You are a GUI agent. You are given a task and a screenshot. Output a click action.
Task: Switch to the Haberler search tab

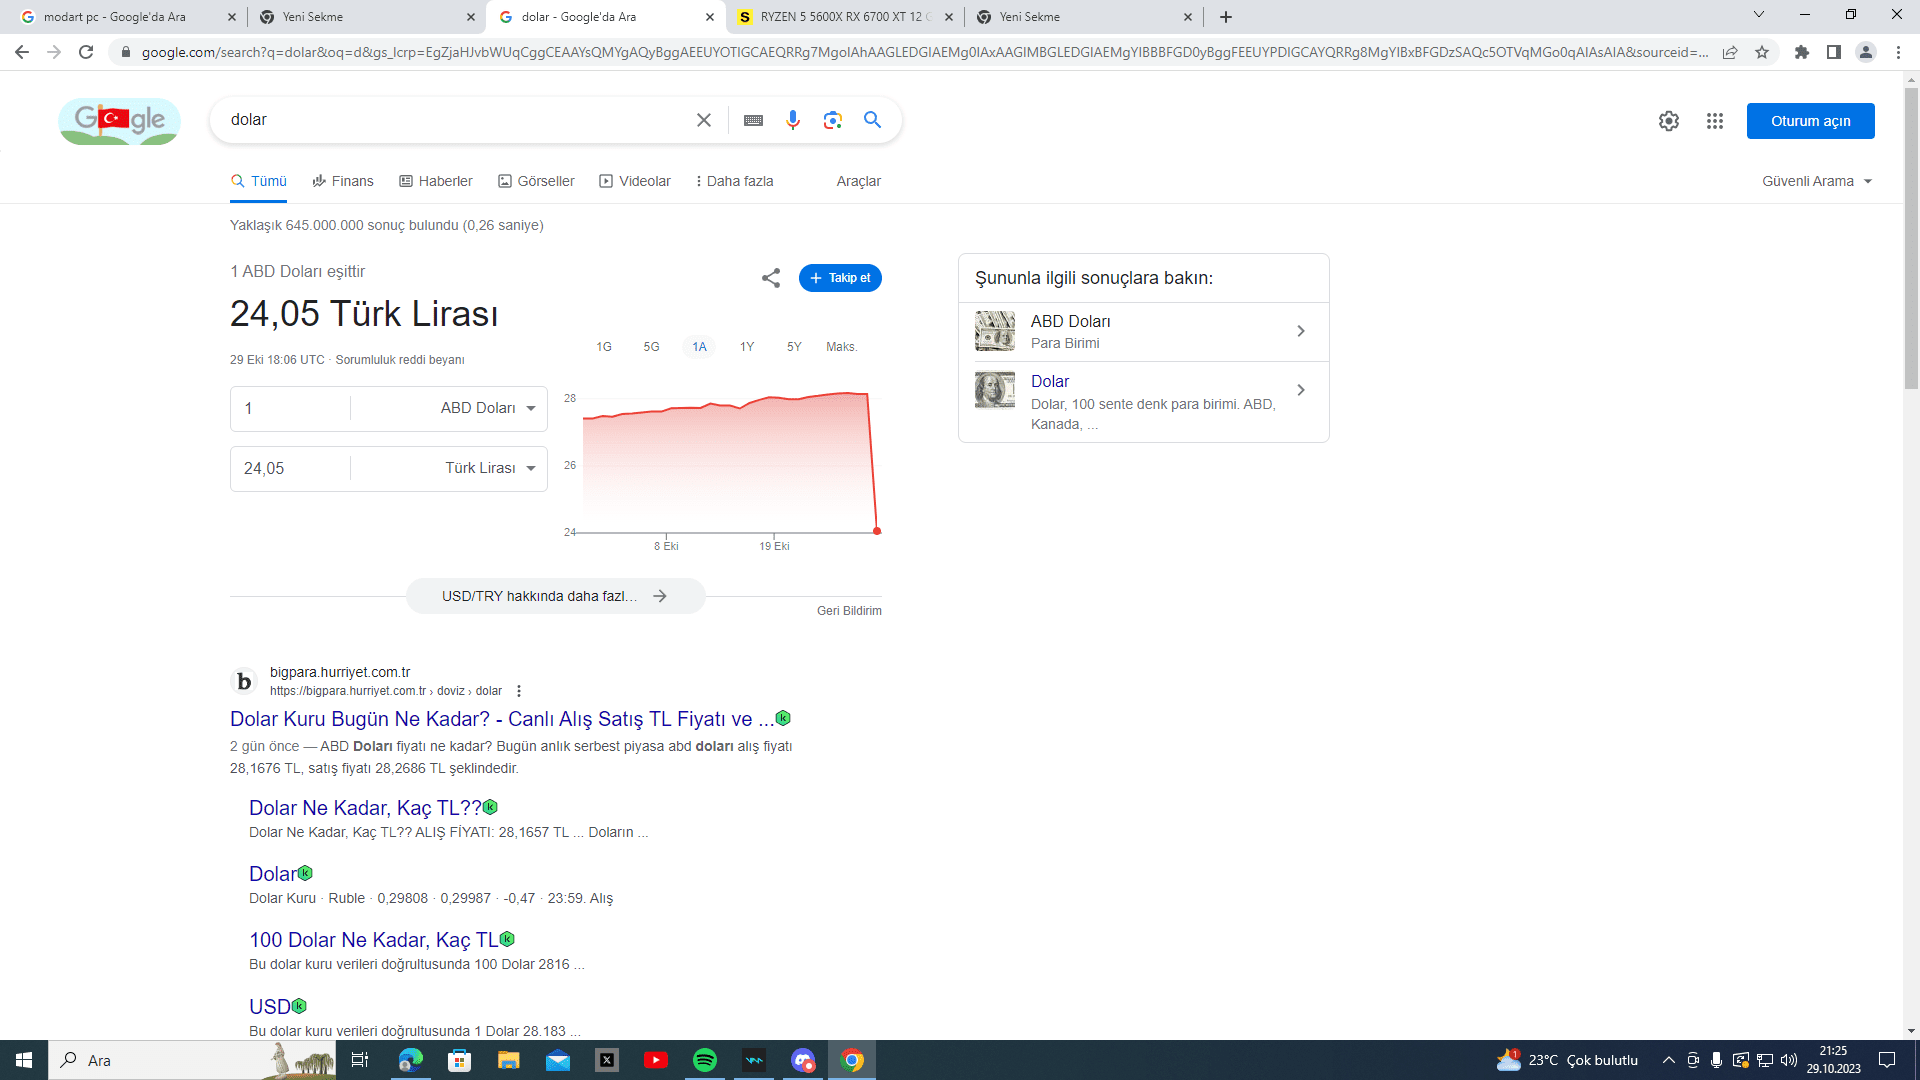[x=435, y=181]
